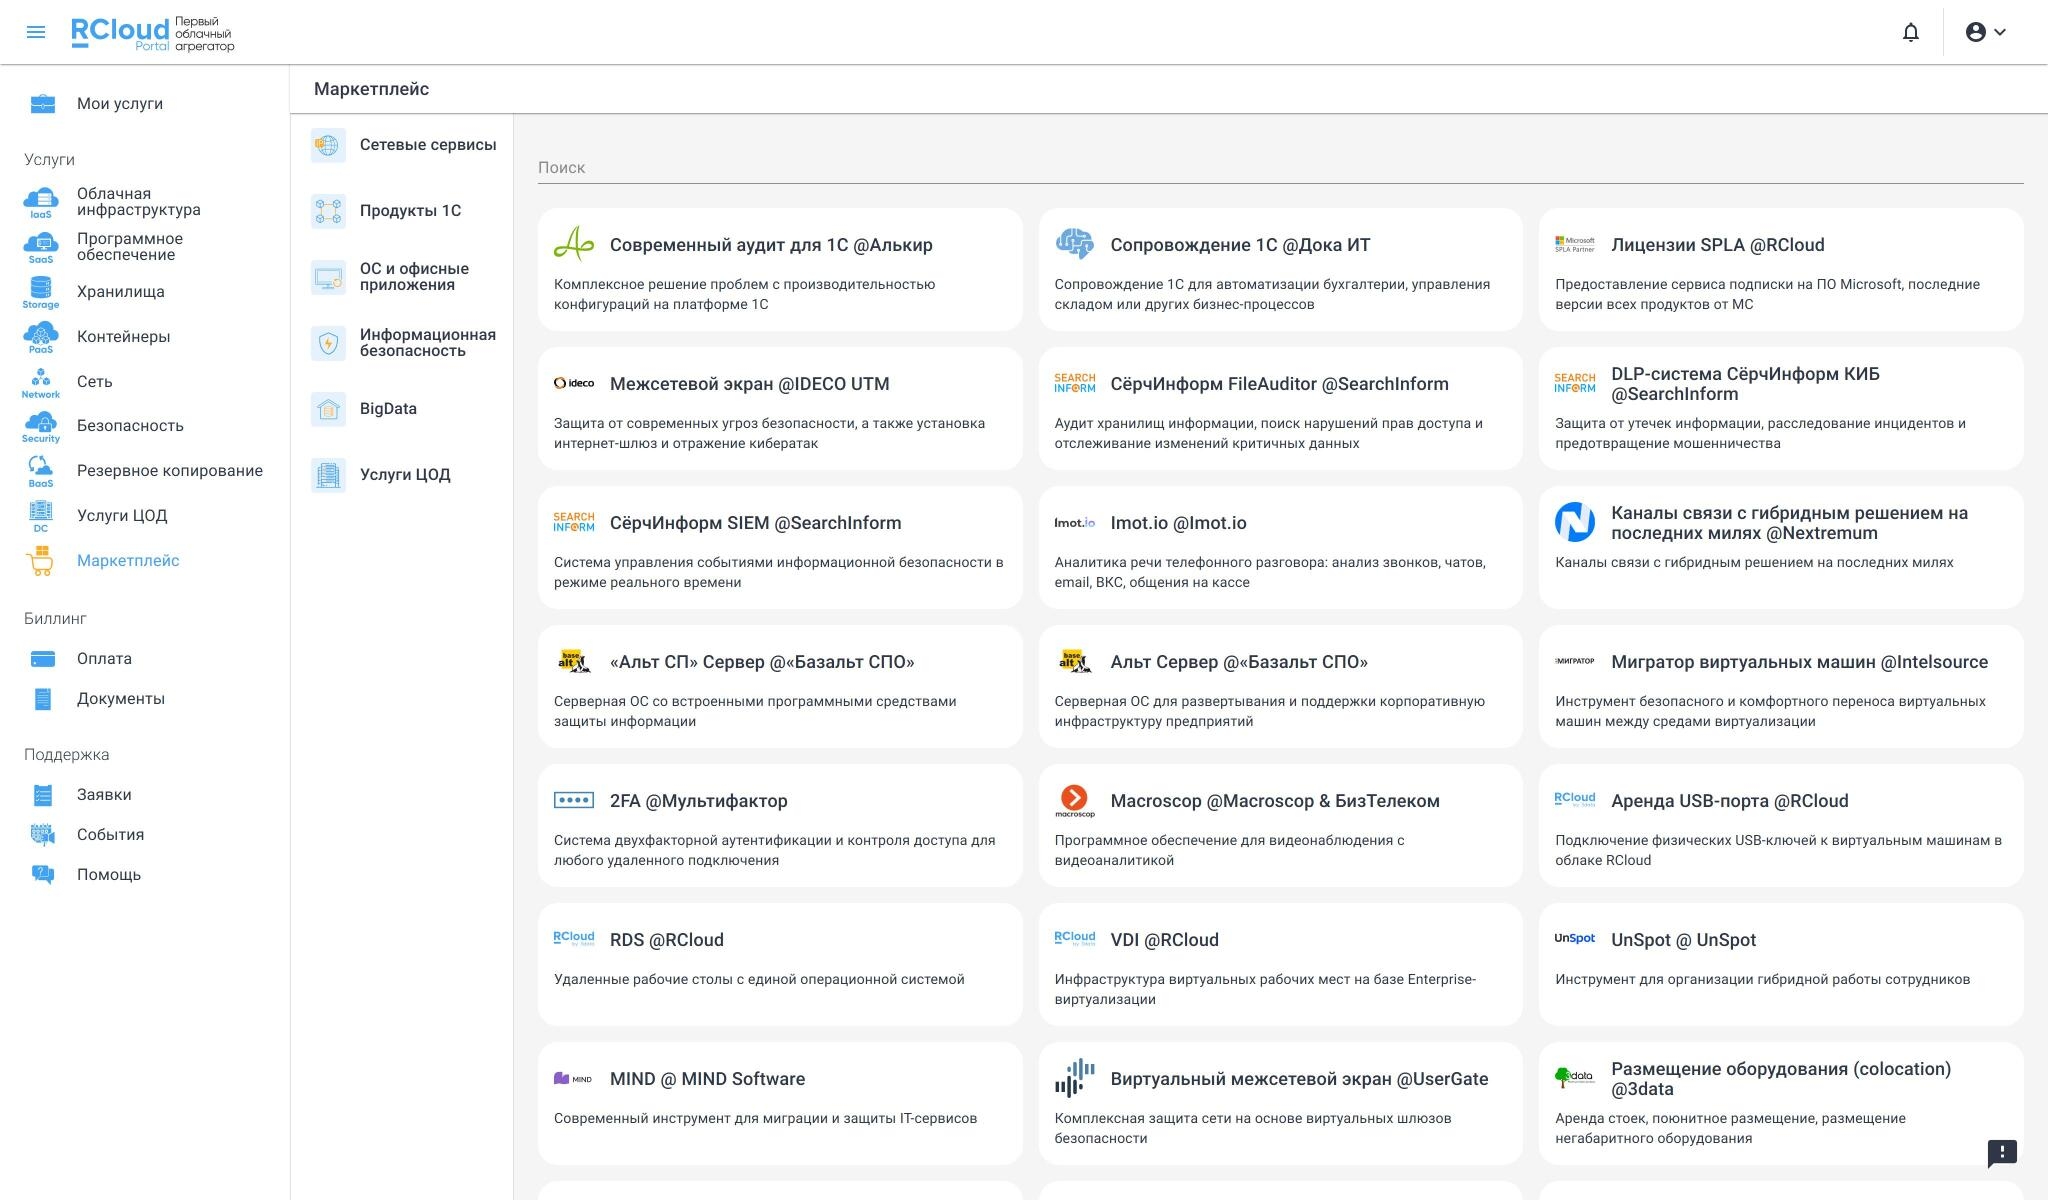Open MIND @ MIND Software card
The height and width of the screenshot is (1200, 2048).
click(780, 1103)
